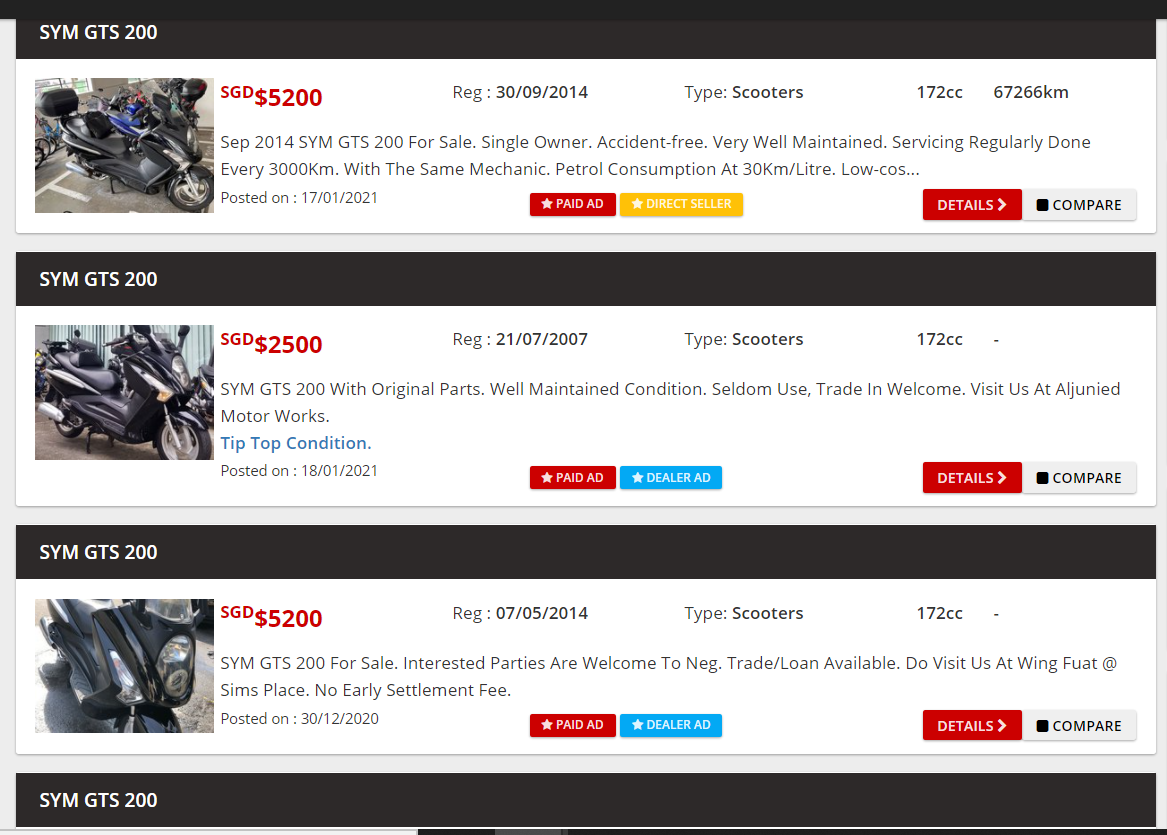Open the close-up headlight scooter photo
The height and width of the screenshot is (835, 1167).
(x=124, y=665)
